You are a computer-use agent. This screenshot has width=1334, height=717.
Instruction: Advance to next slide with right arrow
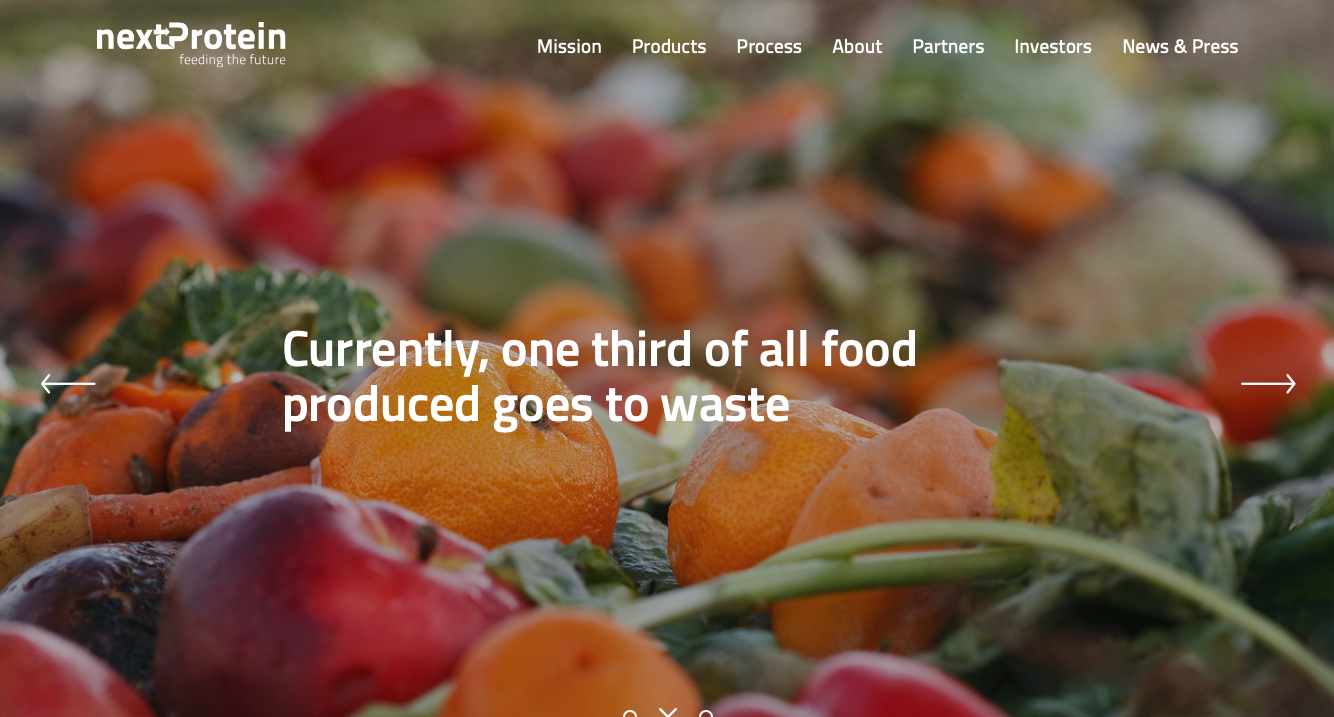point(1268,383)
